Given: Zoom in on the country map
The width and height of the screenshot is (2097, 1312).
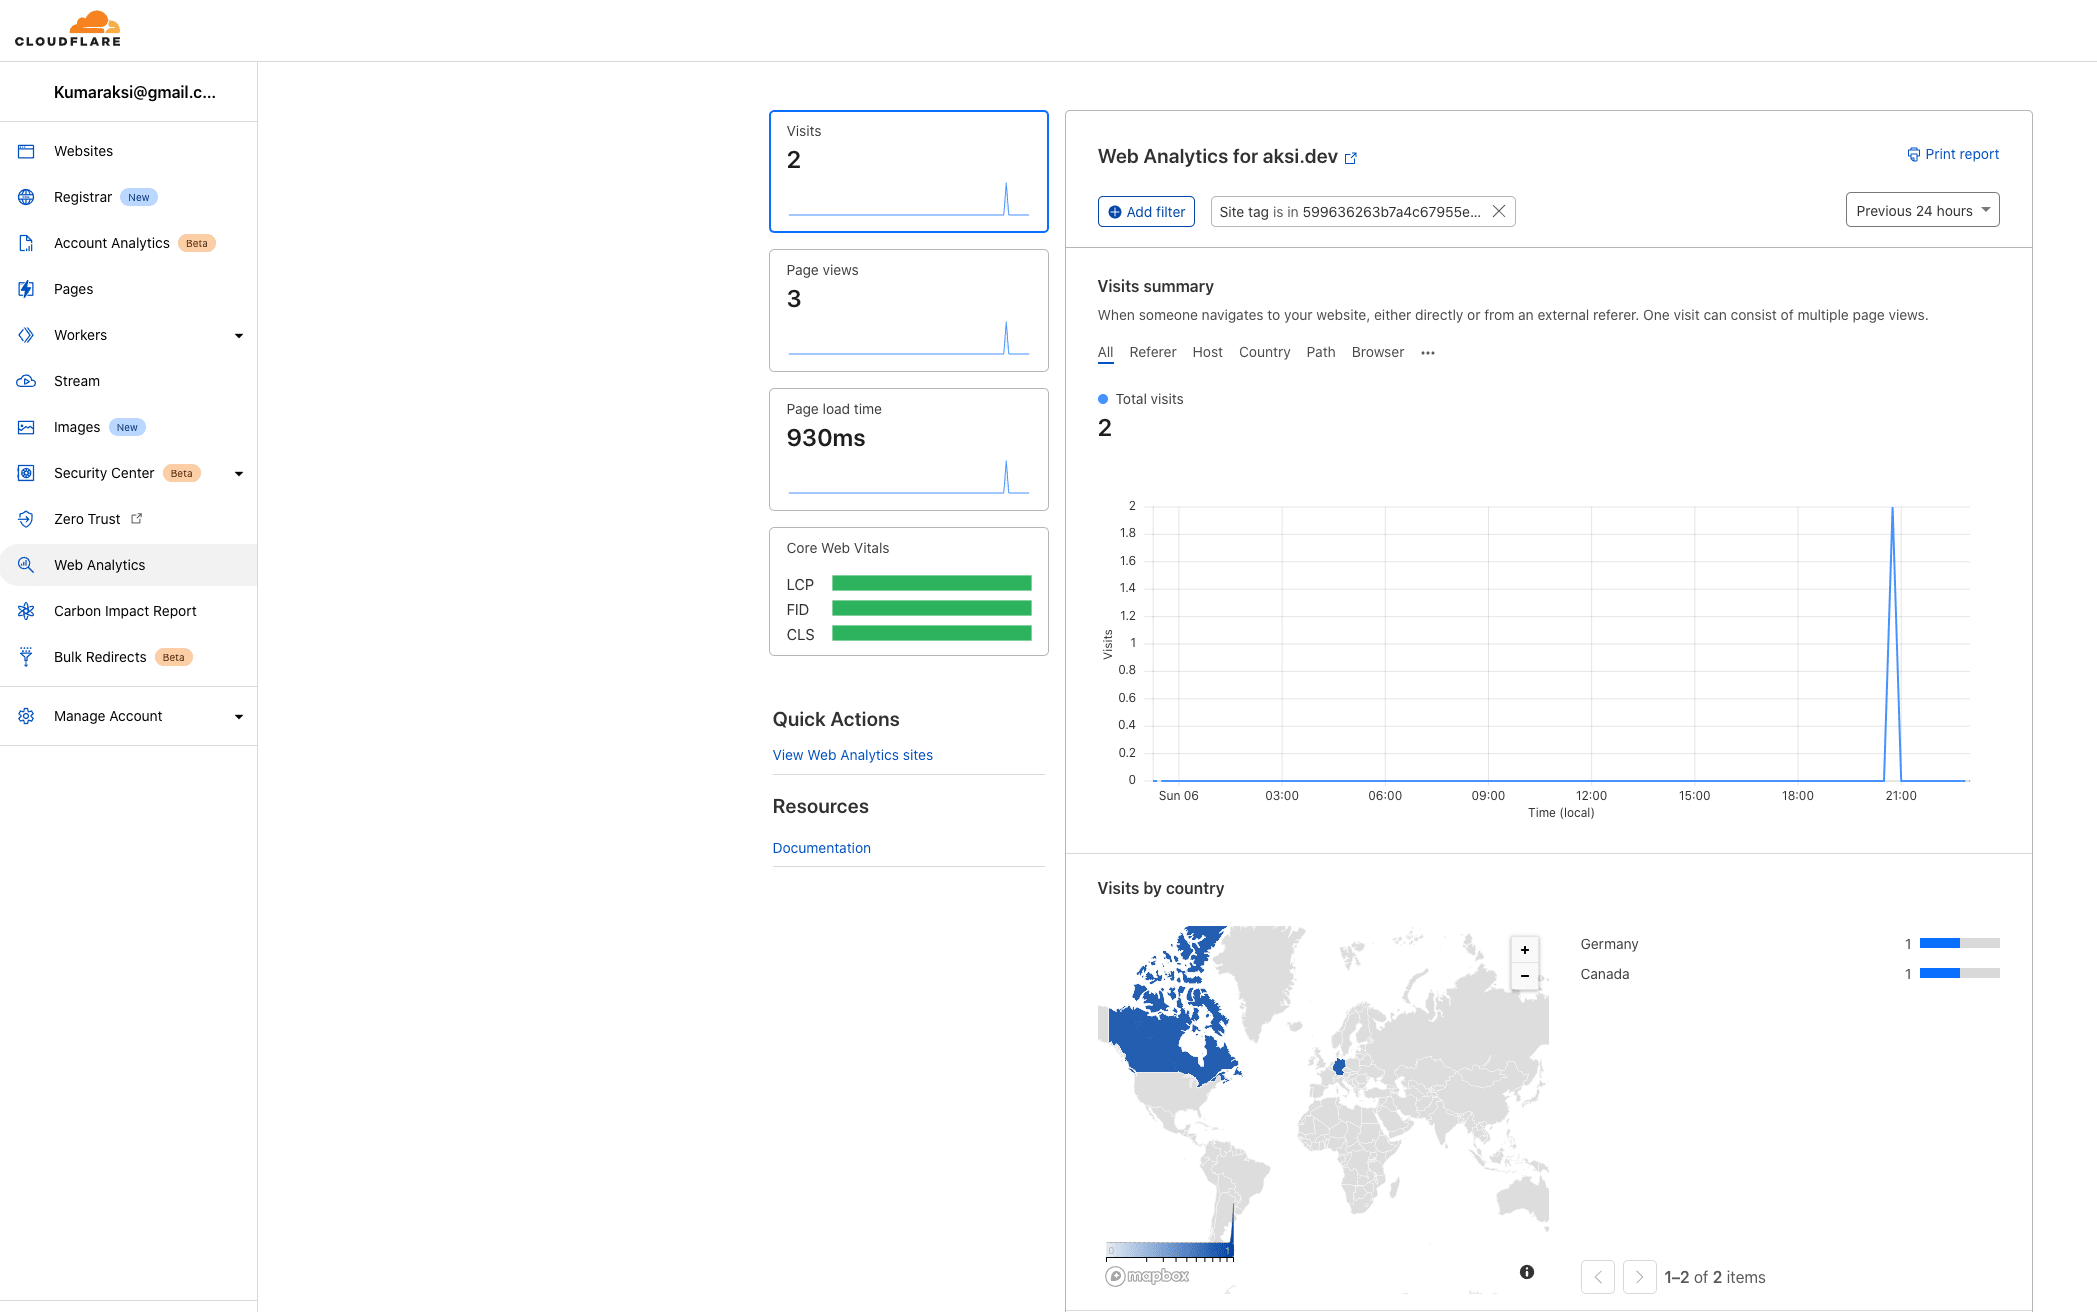Looking at the screenshot, I should click(1524, 950).
